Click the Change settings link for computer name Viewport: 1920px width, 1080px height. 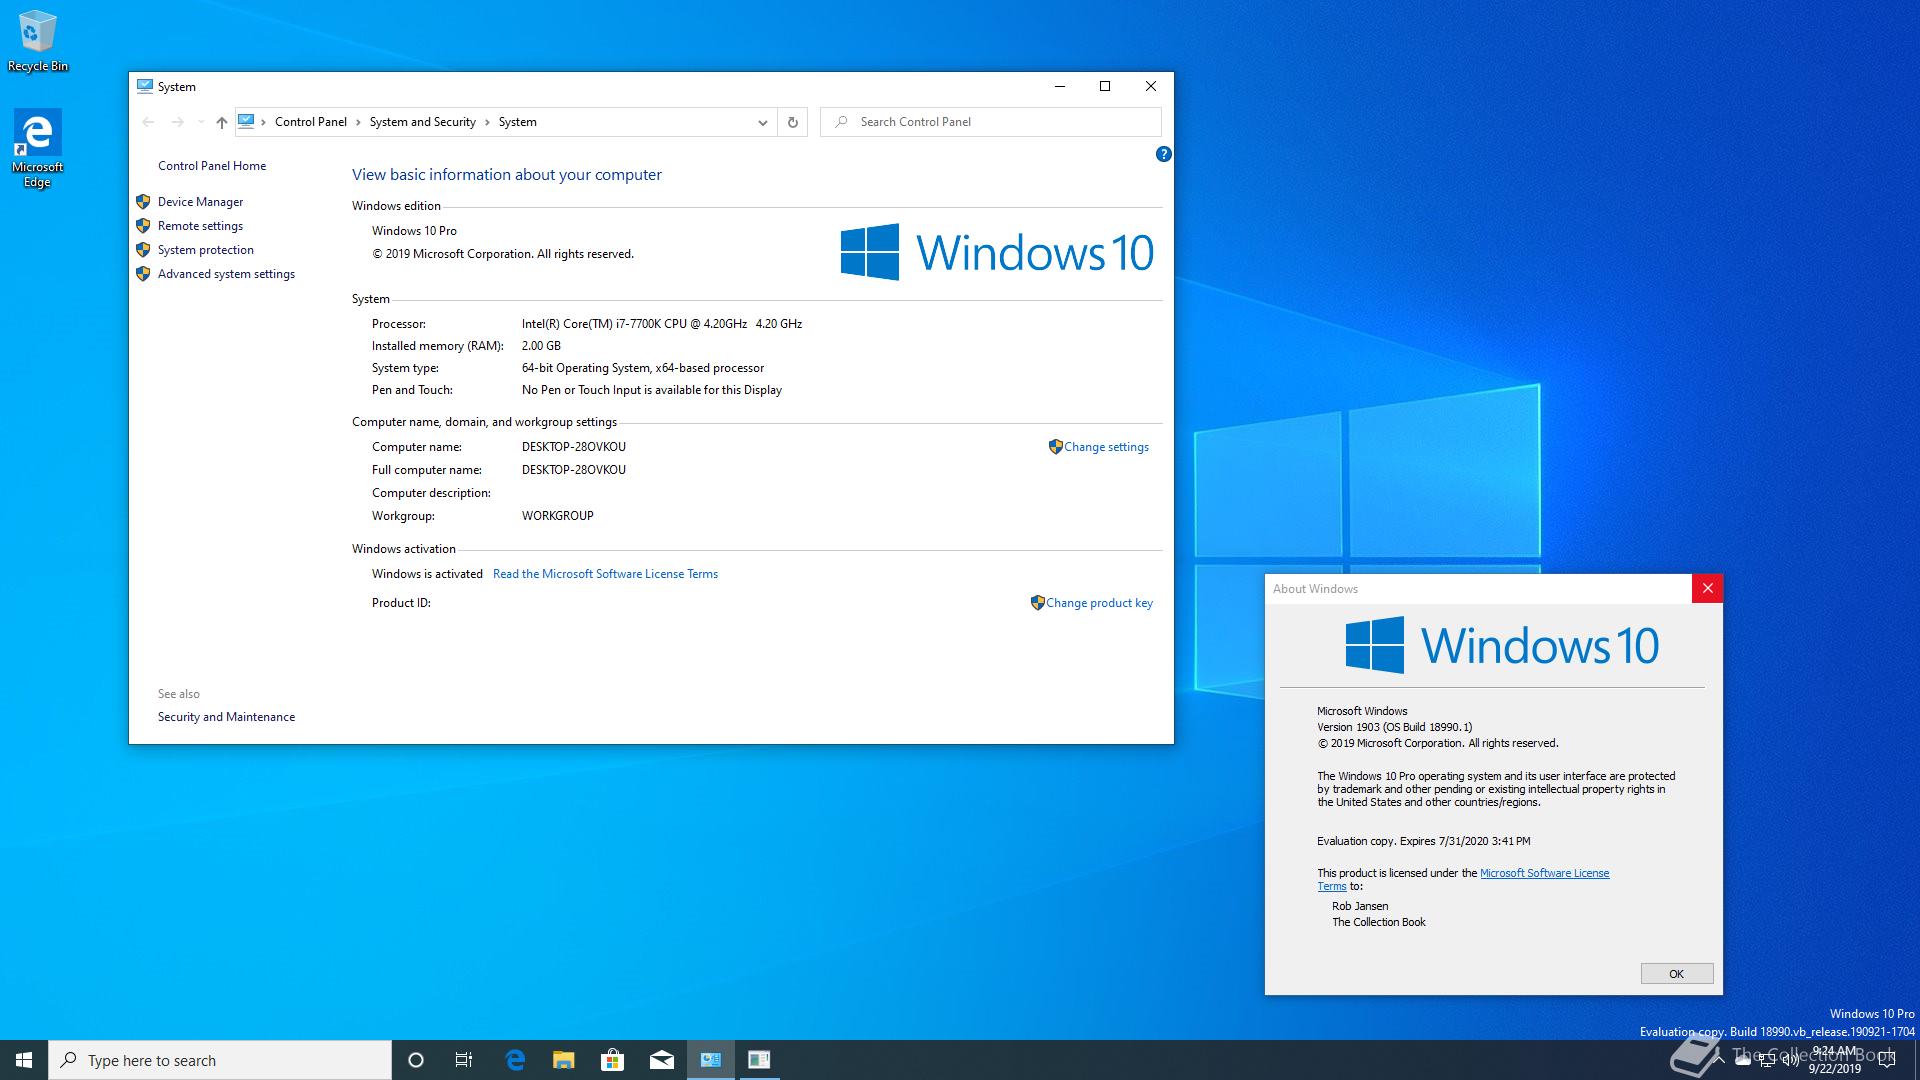click(x=1106, y=447)
